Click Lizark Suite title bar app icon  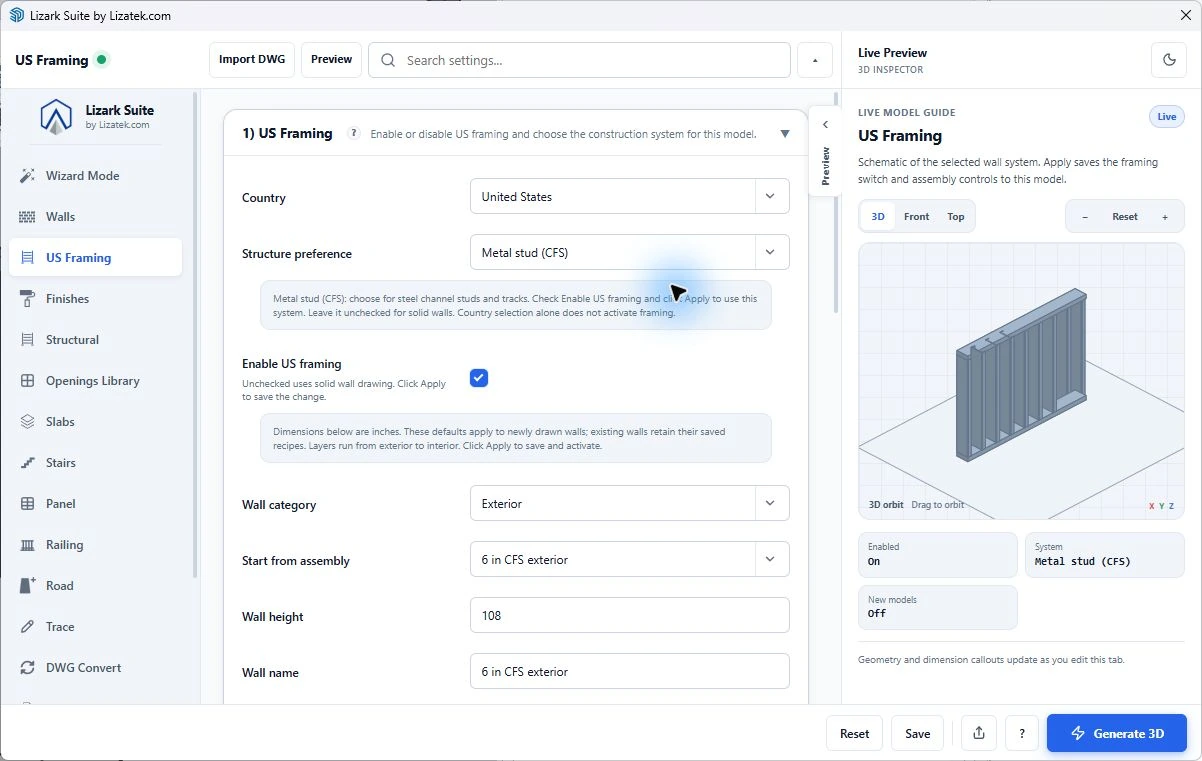pyautogui.click(x=16, y=14)
